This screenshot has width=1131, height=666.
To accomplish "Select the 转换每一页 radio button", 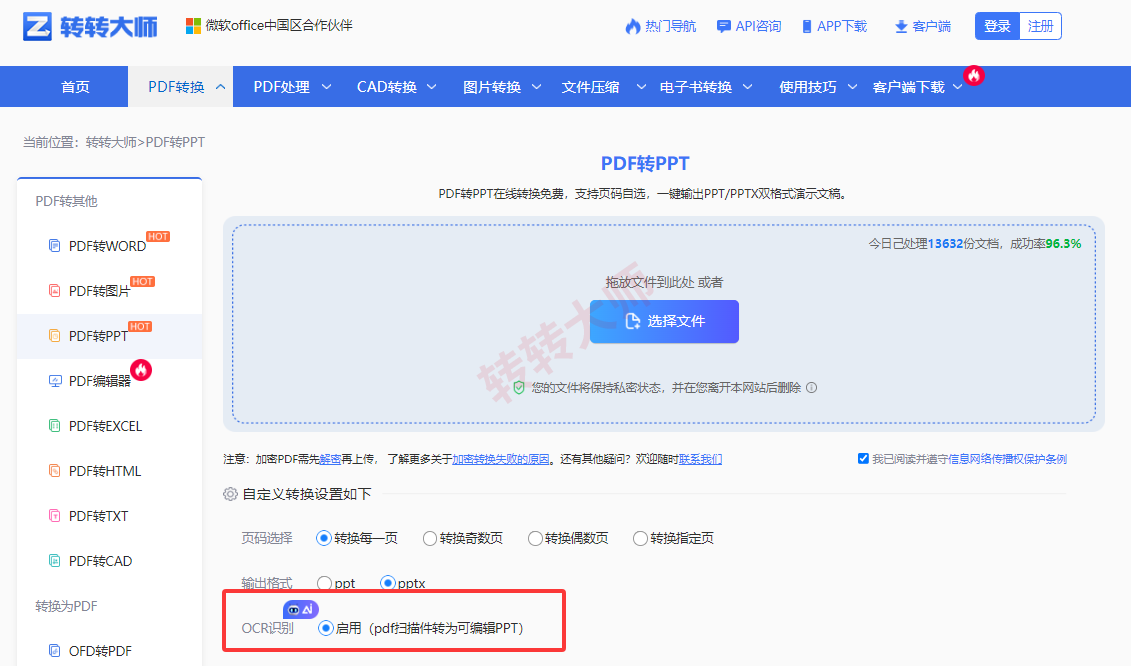I will pos(324,538).
